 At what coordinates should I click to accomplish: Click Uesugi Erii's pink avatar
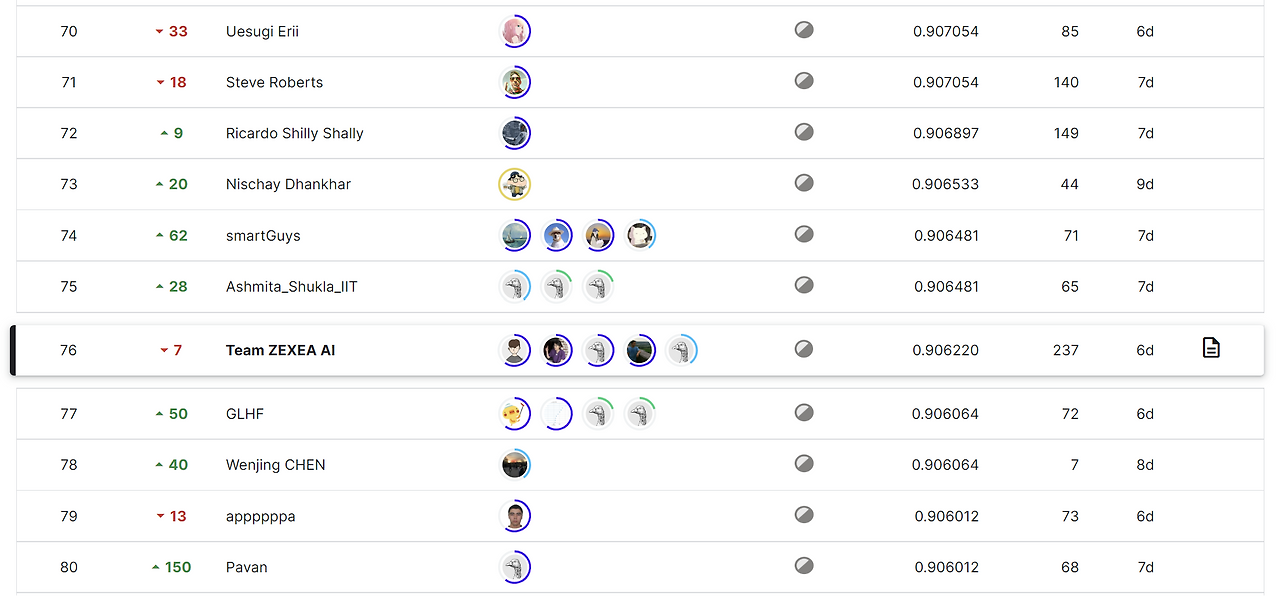point(514,31)
